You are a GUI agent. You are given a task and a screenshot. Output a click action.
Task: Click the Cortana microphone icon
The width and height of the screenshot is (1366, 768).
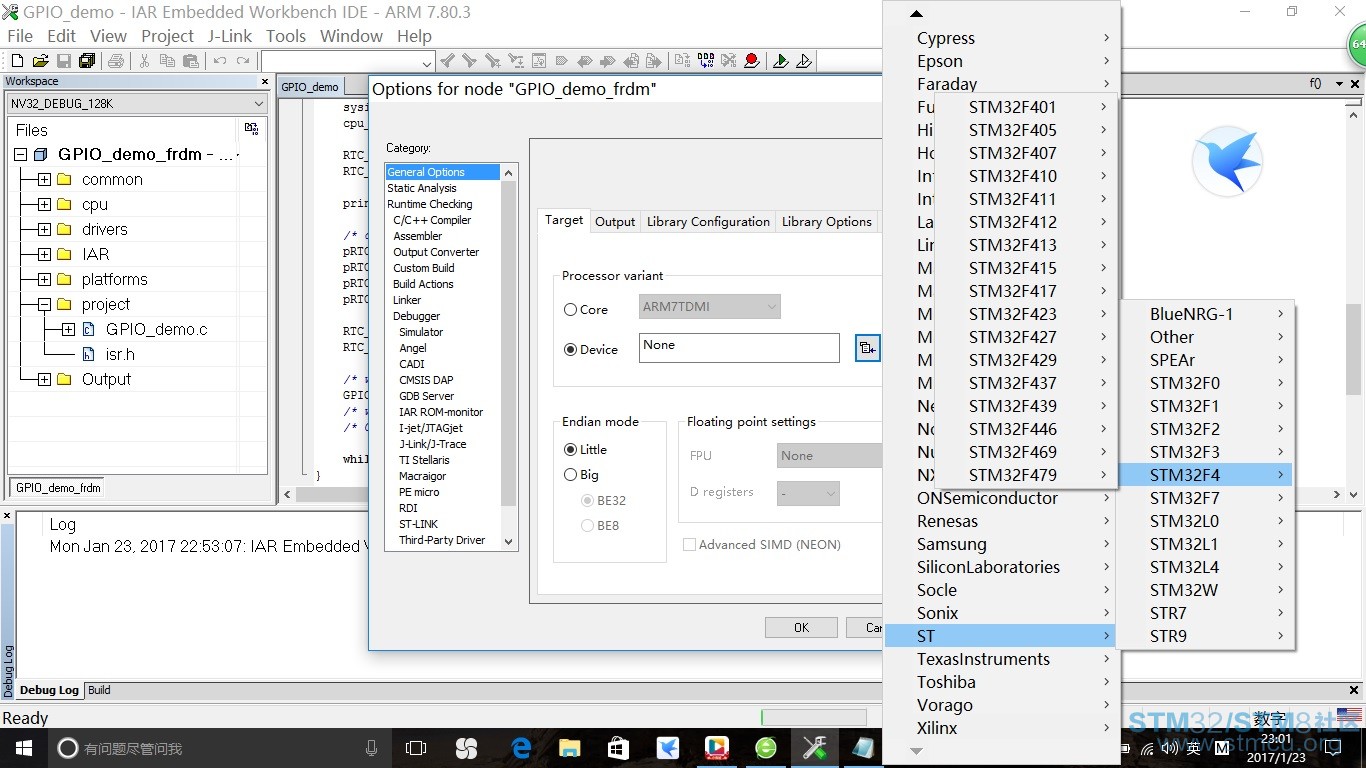coord(371,747)
